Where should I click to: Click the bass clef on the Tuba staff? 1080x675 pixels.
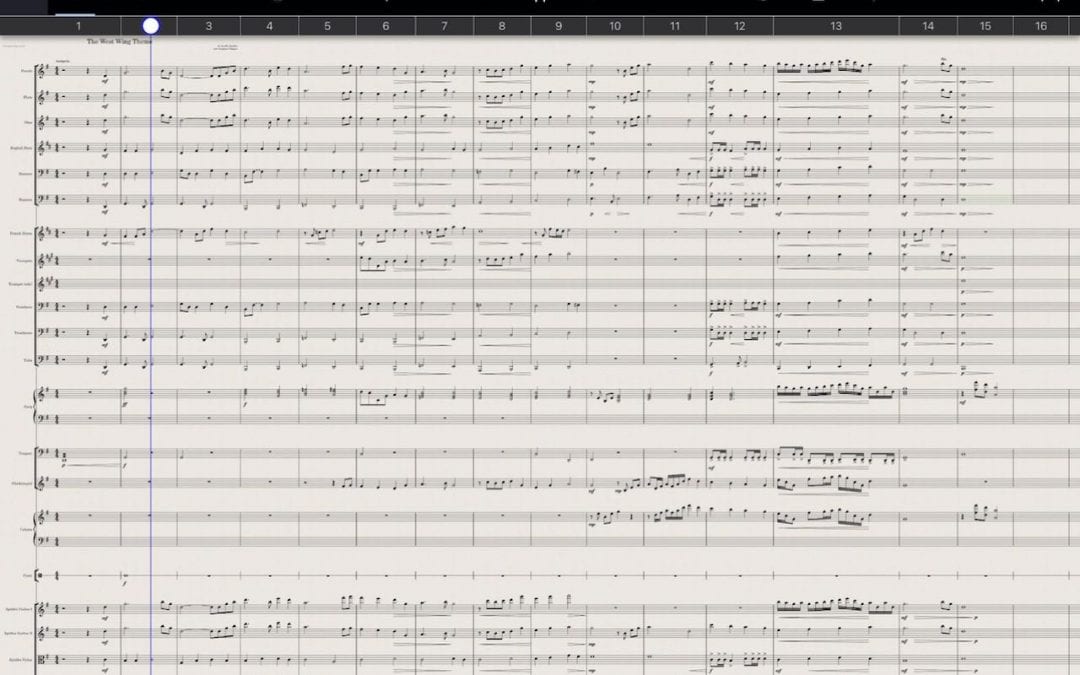pos(42,359)
